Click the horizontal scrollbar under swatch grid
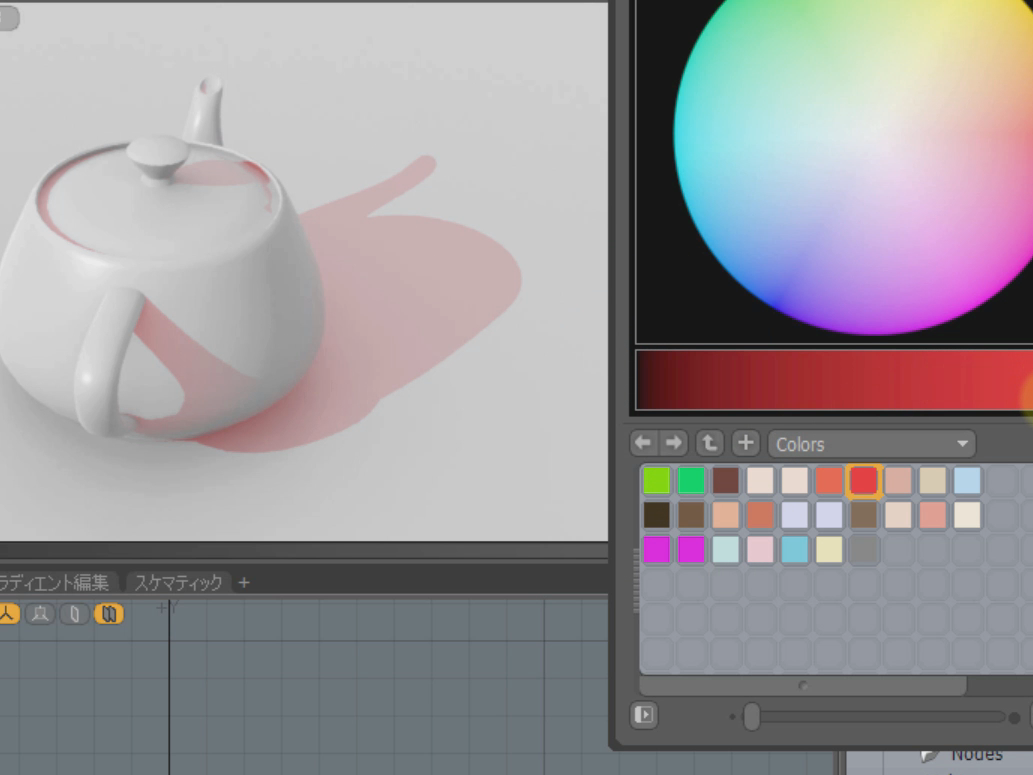This screenshot has height=775, width=1033. [x=802, y=686]
